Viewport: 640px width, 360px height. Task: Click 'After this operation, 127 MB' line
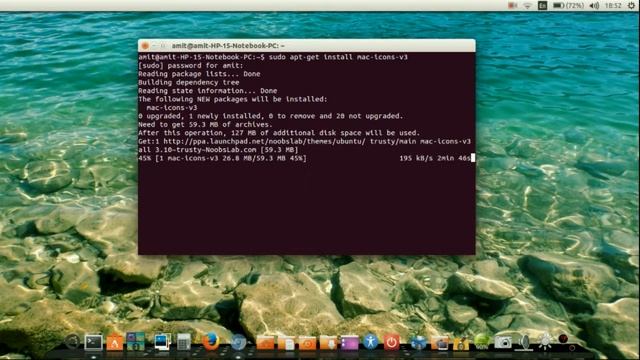click(x=279, y=133)
